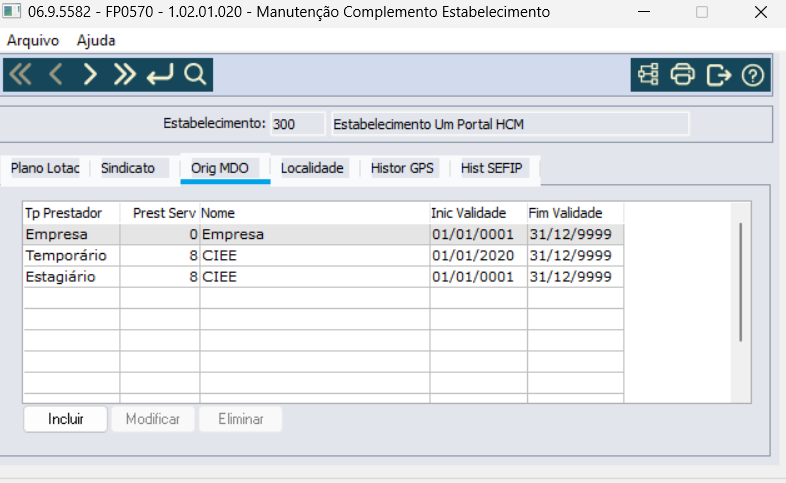
Task: Click the CIEE name in Estagiário row
Action: [x=314, y=277]
